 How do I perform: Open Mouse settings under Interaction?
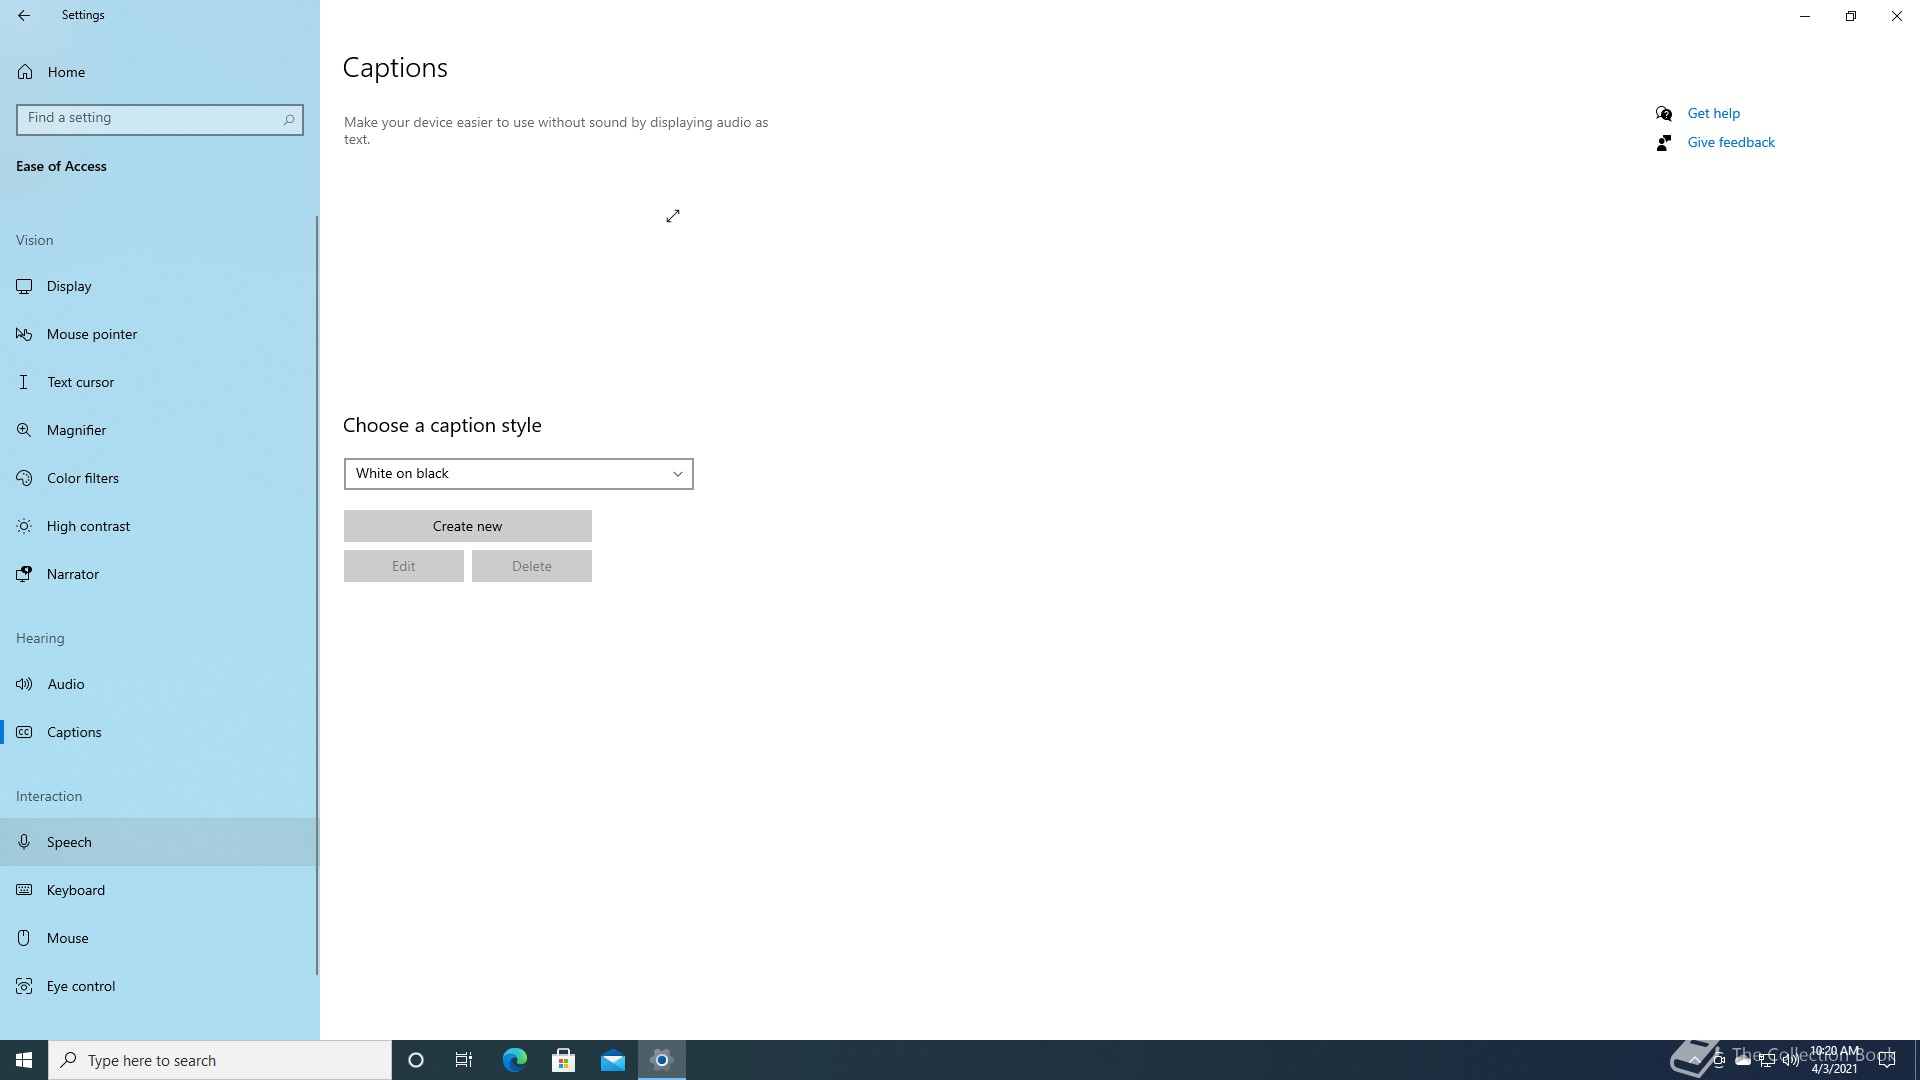point(160,938)
